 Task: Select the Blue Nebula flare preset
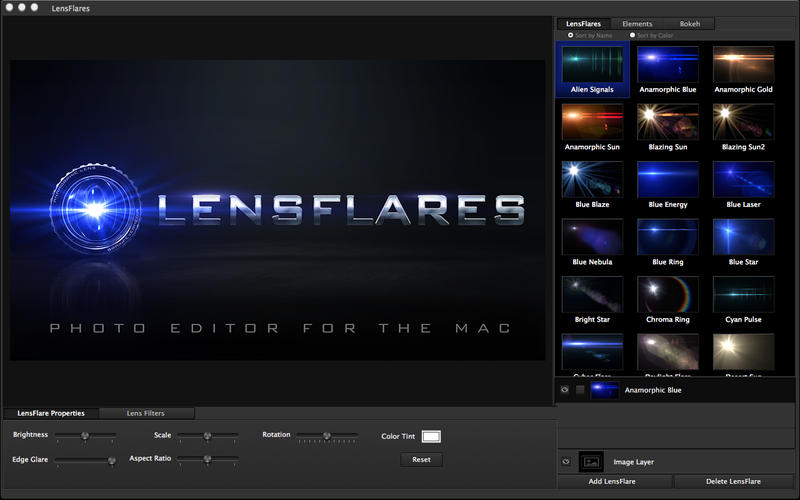(x=592, y=237)
